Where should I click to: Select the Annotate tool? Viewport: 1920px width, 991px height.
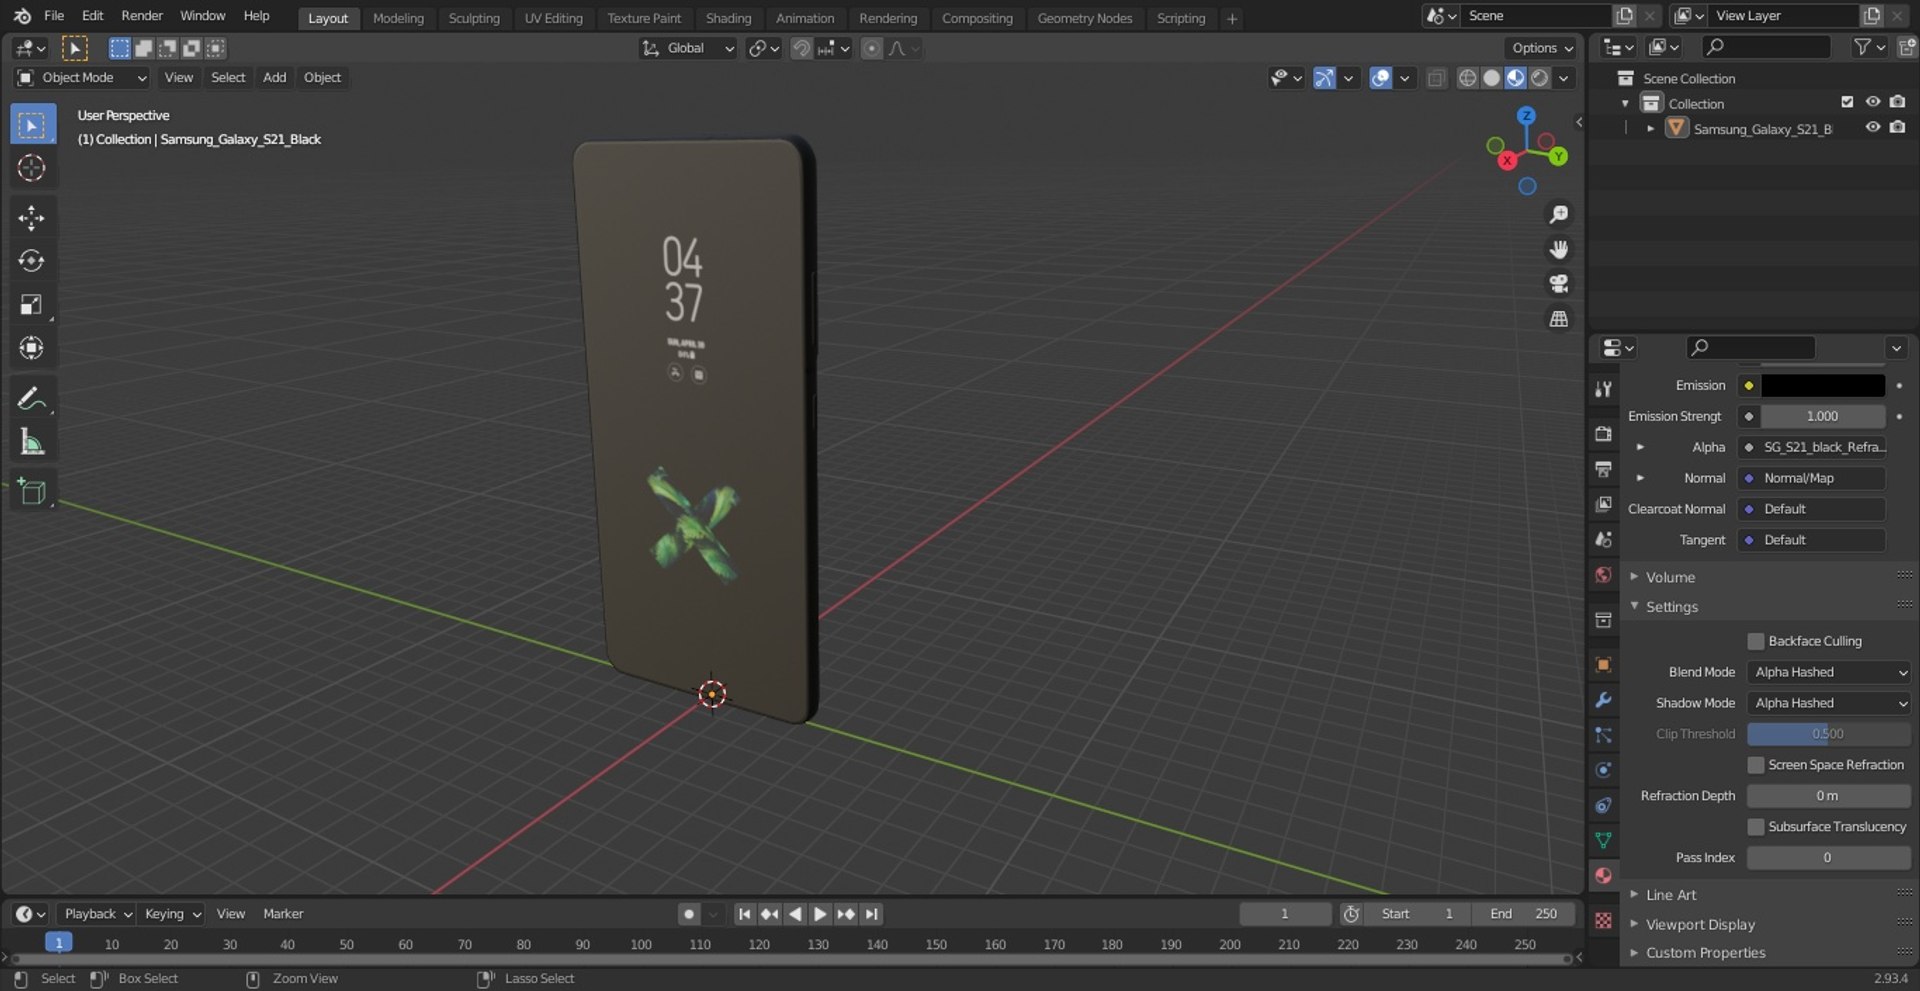[31, 399]
